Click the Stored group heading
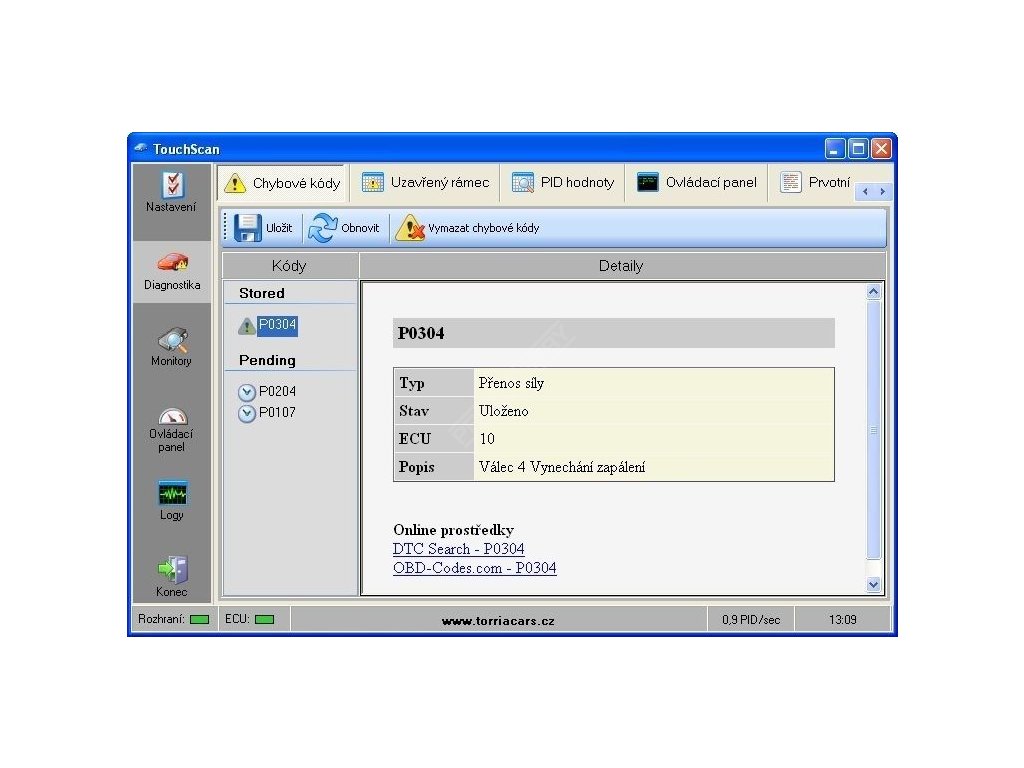 click(262, 293)
